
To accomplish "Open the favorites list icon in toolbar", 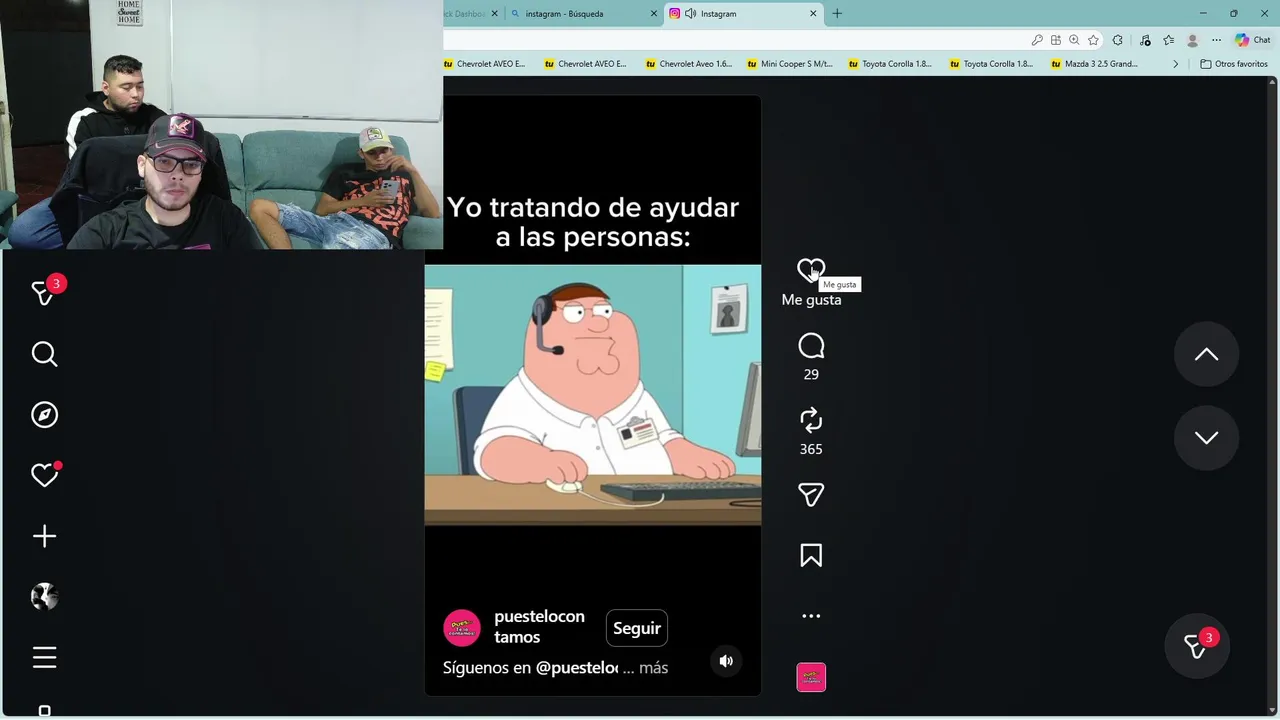I will [x=1168, y=40].
